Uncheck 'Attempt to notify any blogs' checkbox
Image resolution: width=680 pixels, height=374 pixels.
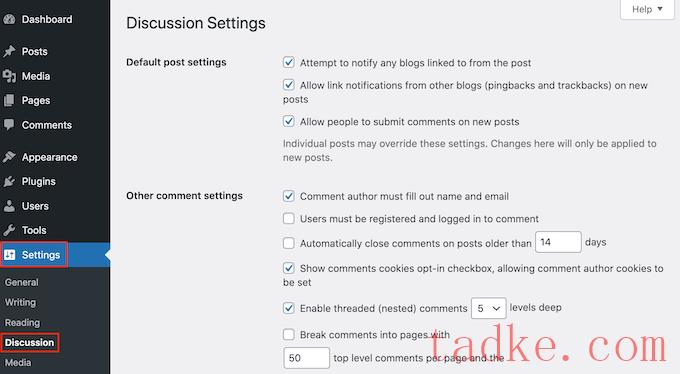[x=288, y=62]
